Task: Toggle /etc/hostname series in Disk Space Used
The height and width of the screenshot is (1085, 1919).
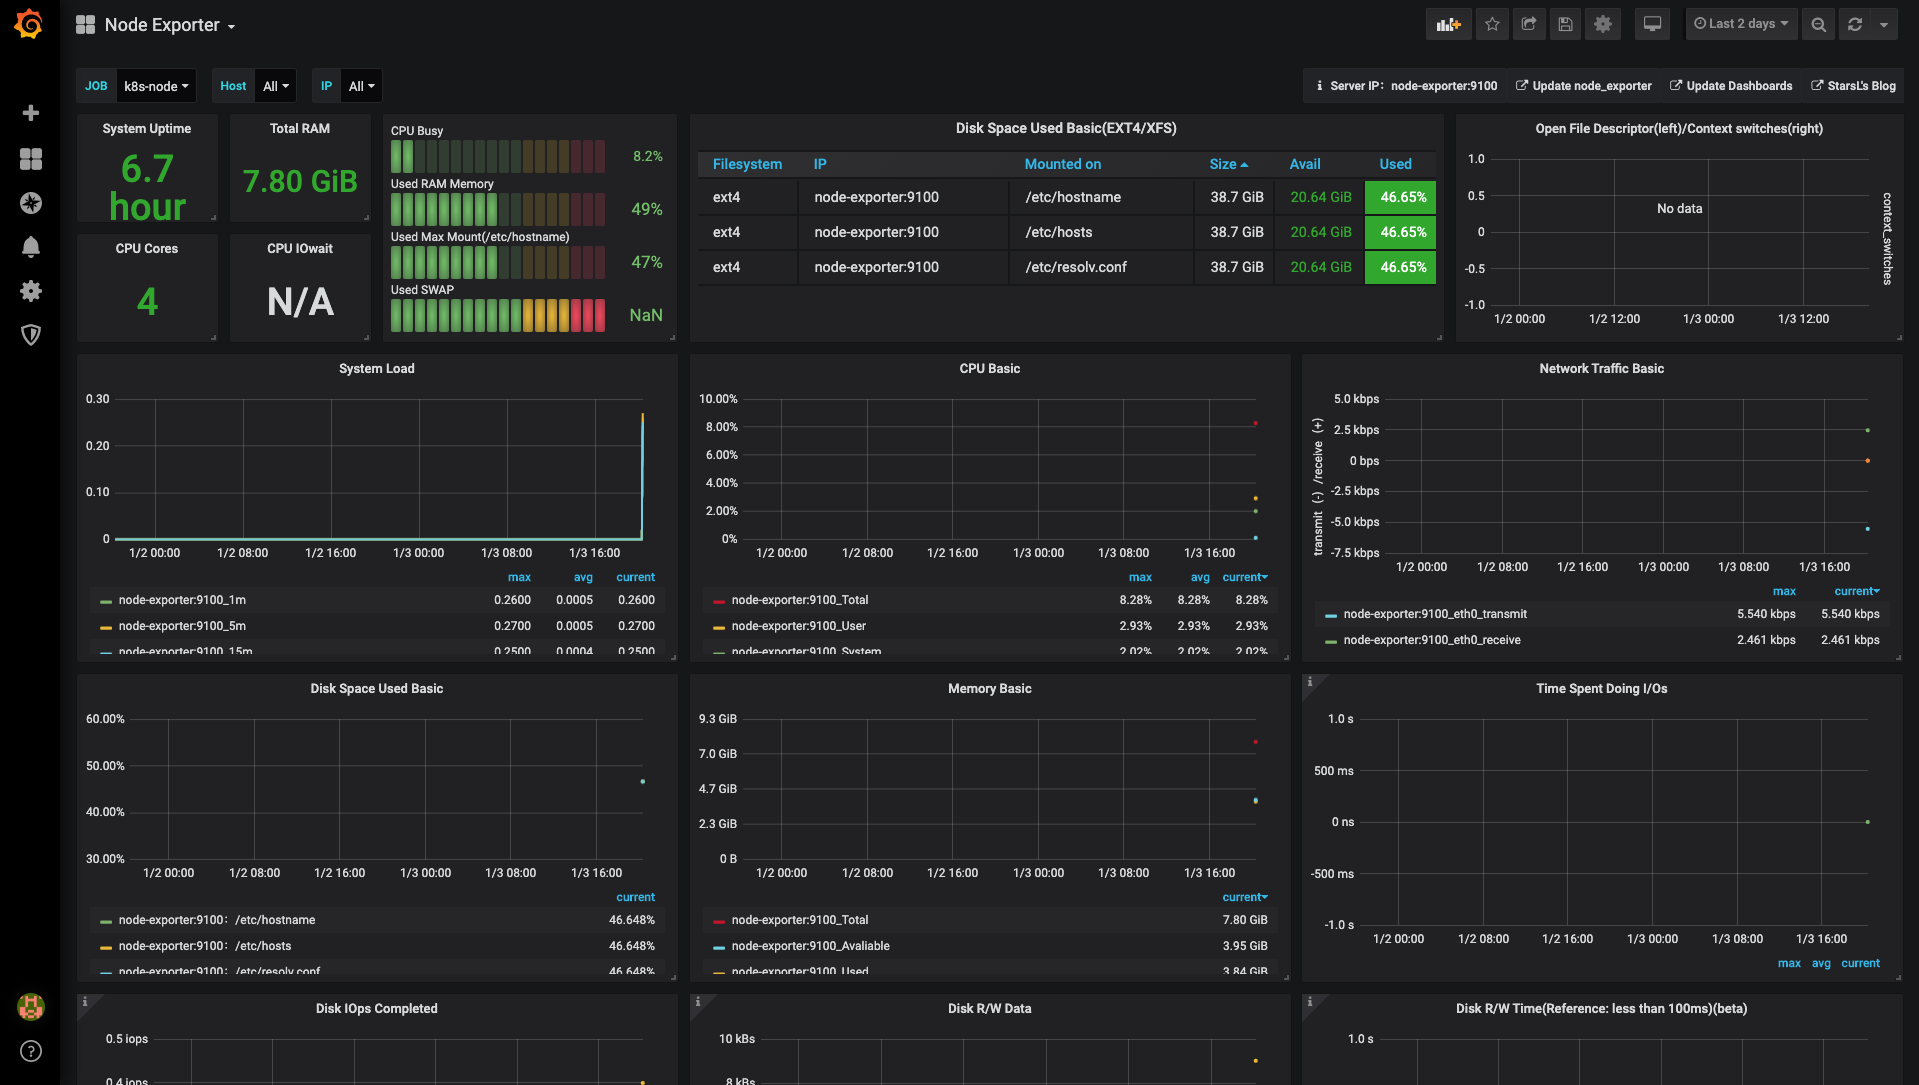Action: tap(217, 920)
